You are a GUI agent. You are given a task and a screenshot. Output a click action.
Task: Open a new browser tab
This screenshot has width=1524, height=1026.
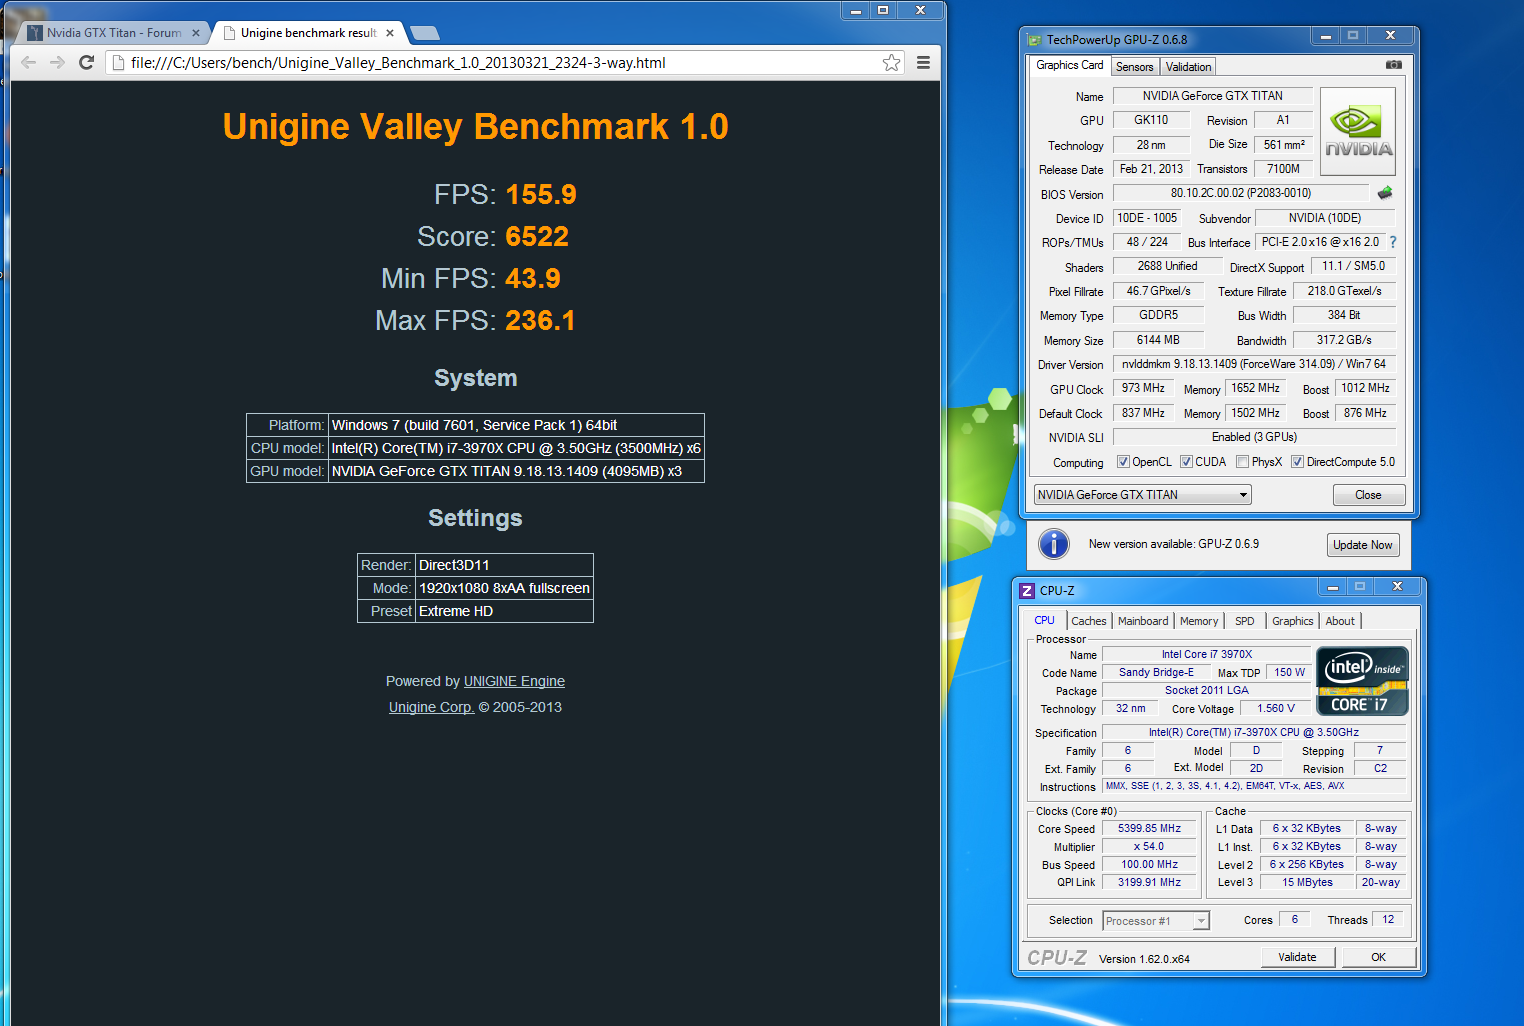(x=425, y=33)
